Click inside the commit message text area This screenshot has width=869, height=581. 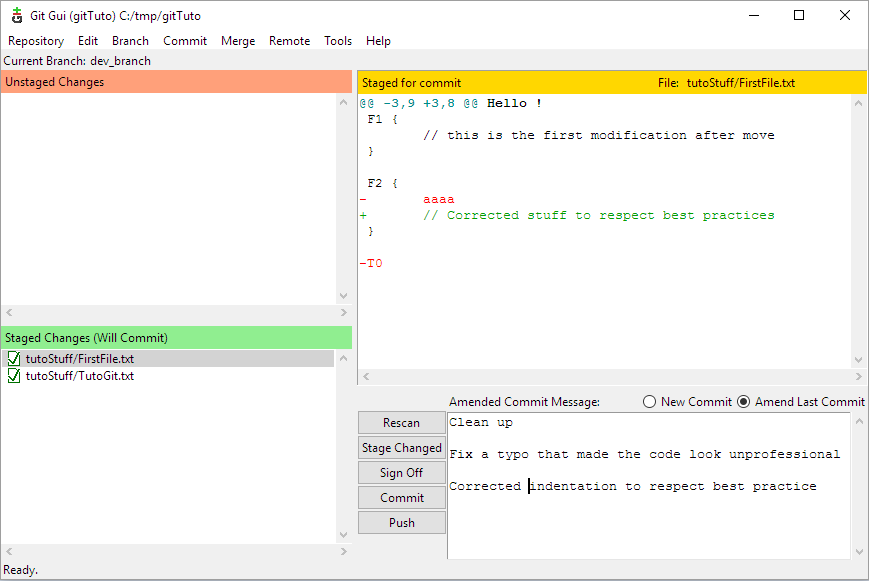pos(648,486)
